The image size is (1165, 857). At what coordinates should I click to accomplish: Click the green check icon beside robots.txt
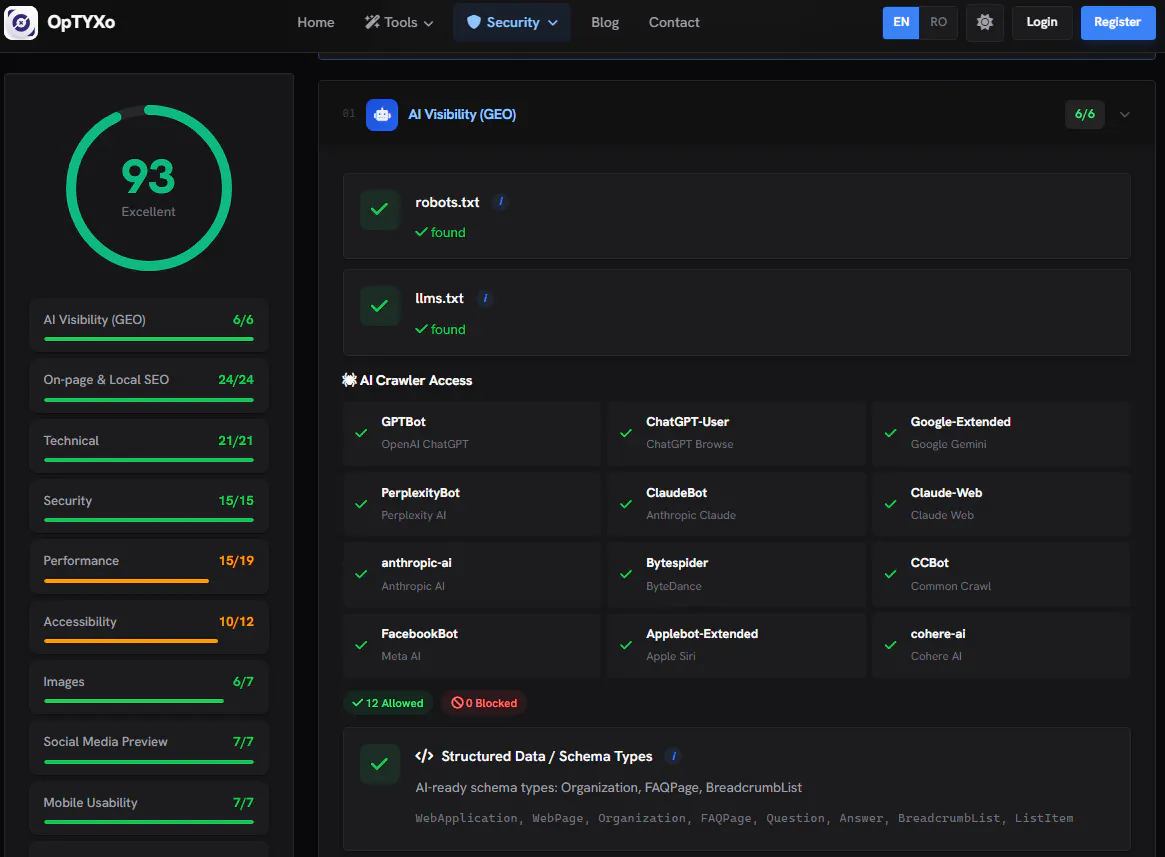pyautogui.click(x=380, y=209)
